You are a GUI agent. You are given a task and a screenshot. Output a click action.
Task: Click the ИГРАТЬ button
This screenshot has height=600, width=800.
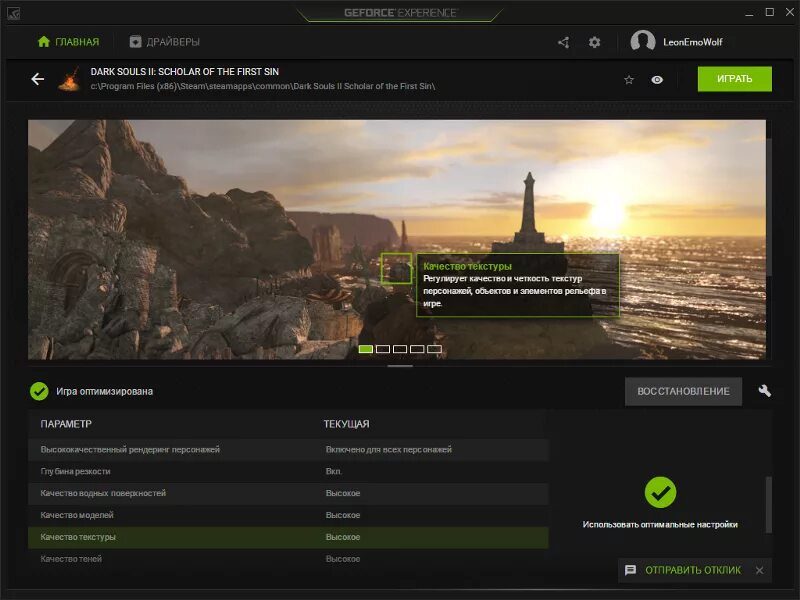coord(735,79)
